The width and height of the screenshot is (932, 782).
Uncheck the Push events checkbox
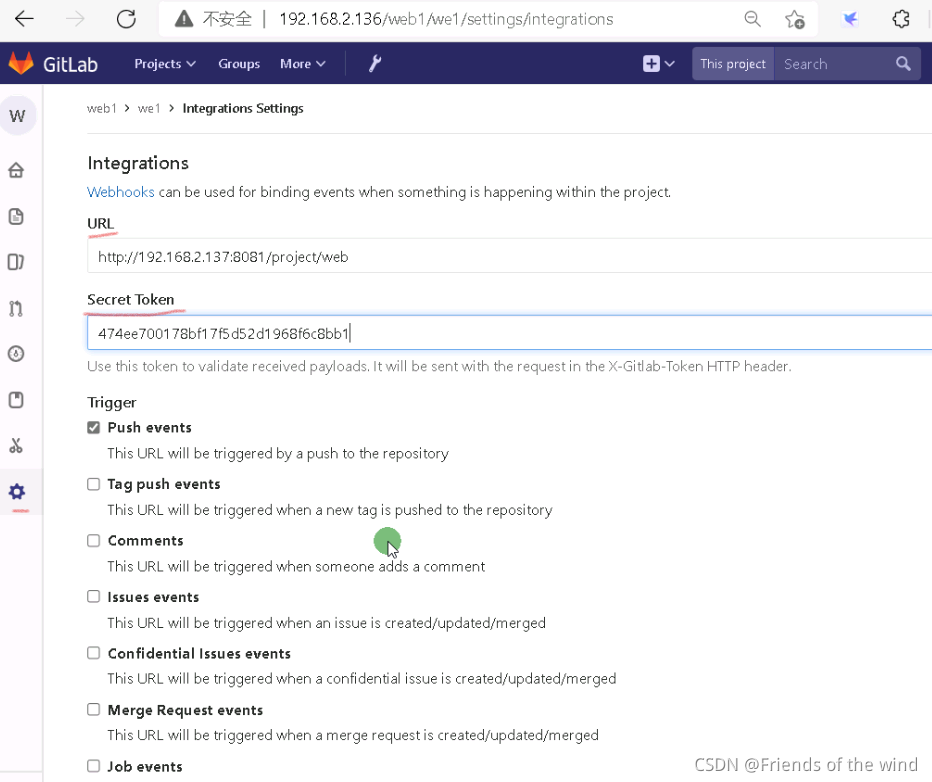pos(93,428)
